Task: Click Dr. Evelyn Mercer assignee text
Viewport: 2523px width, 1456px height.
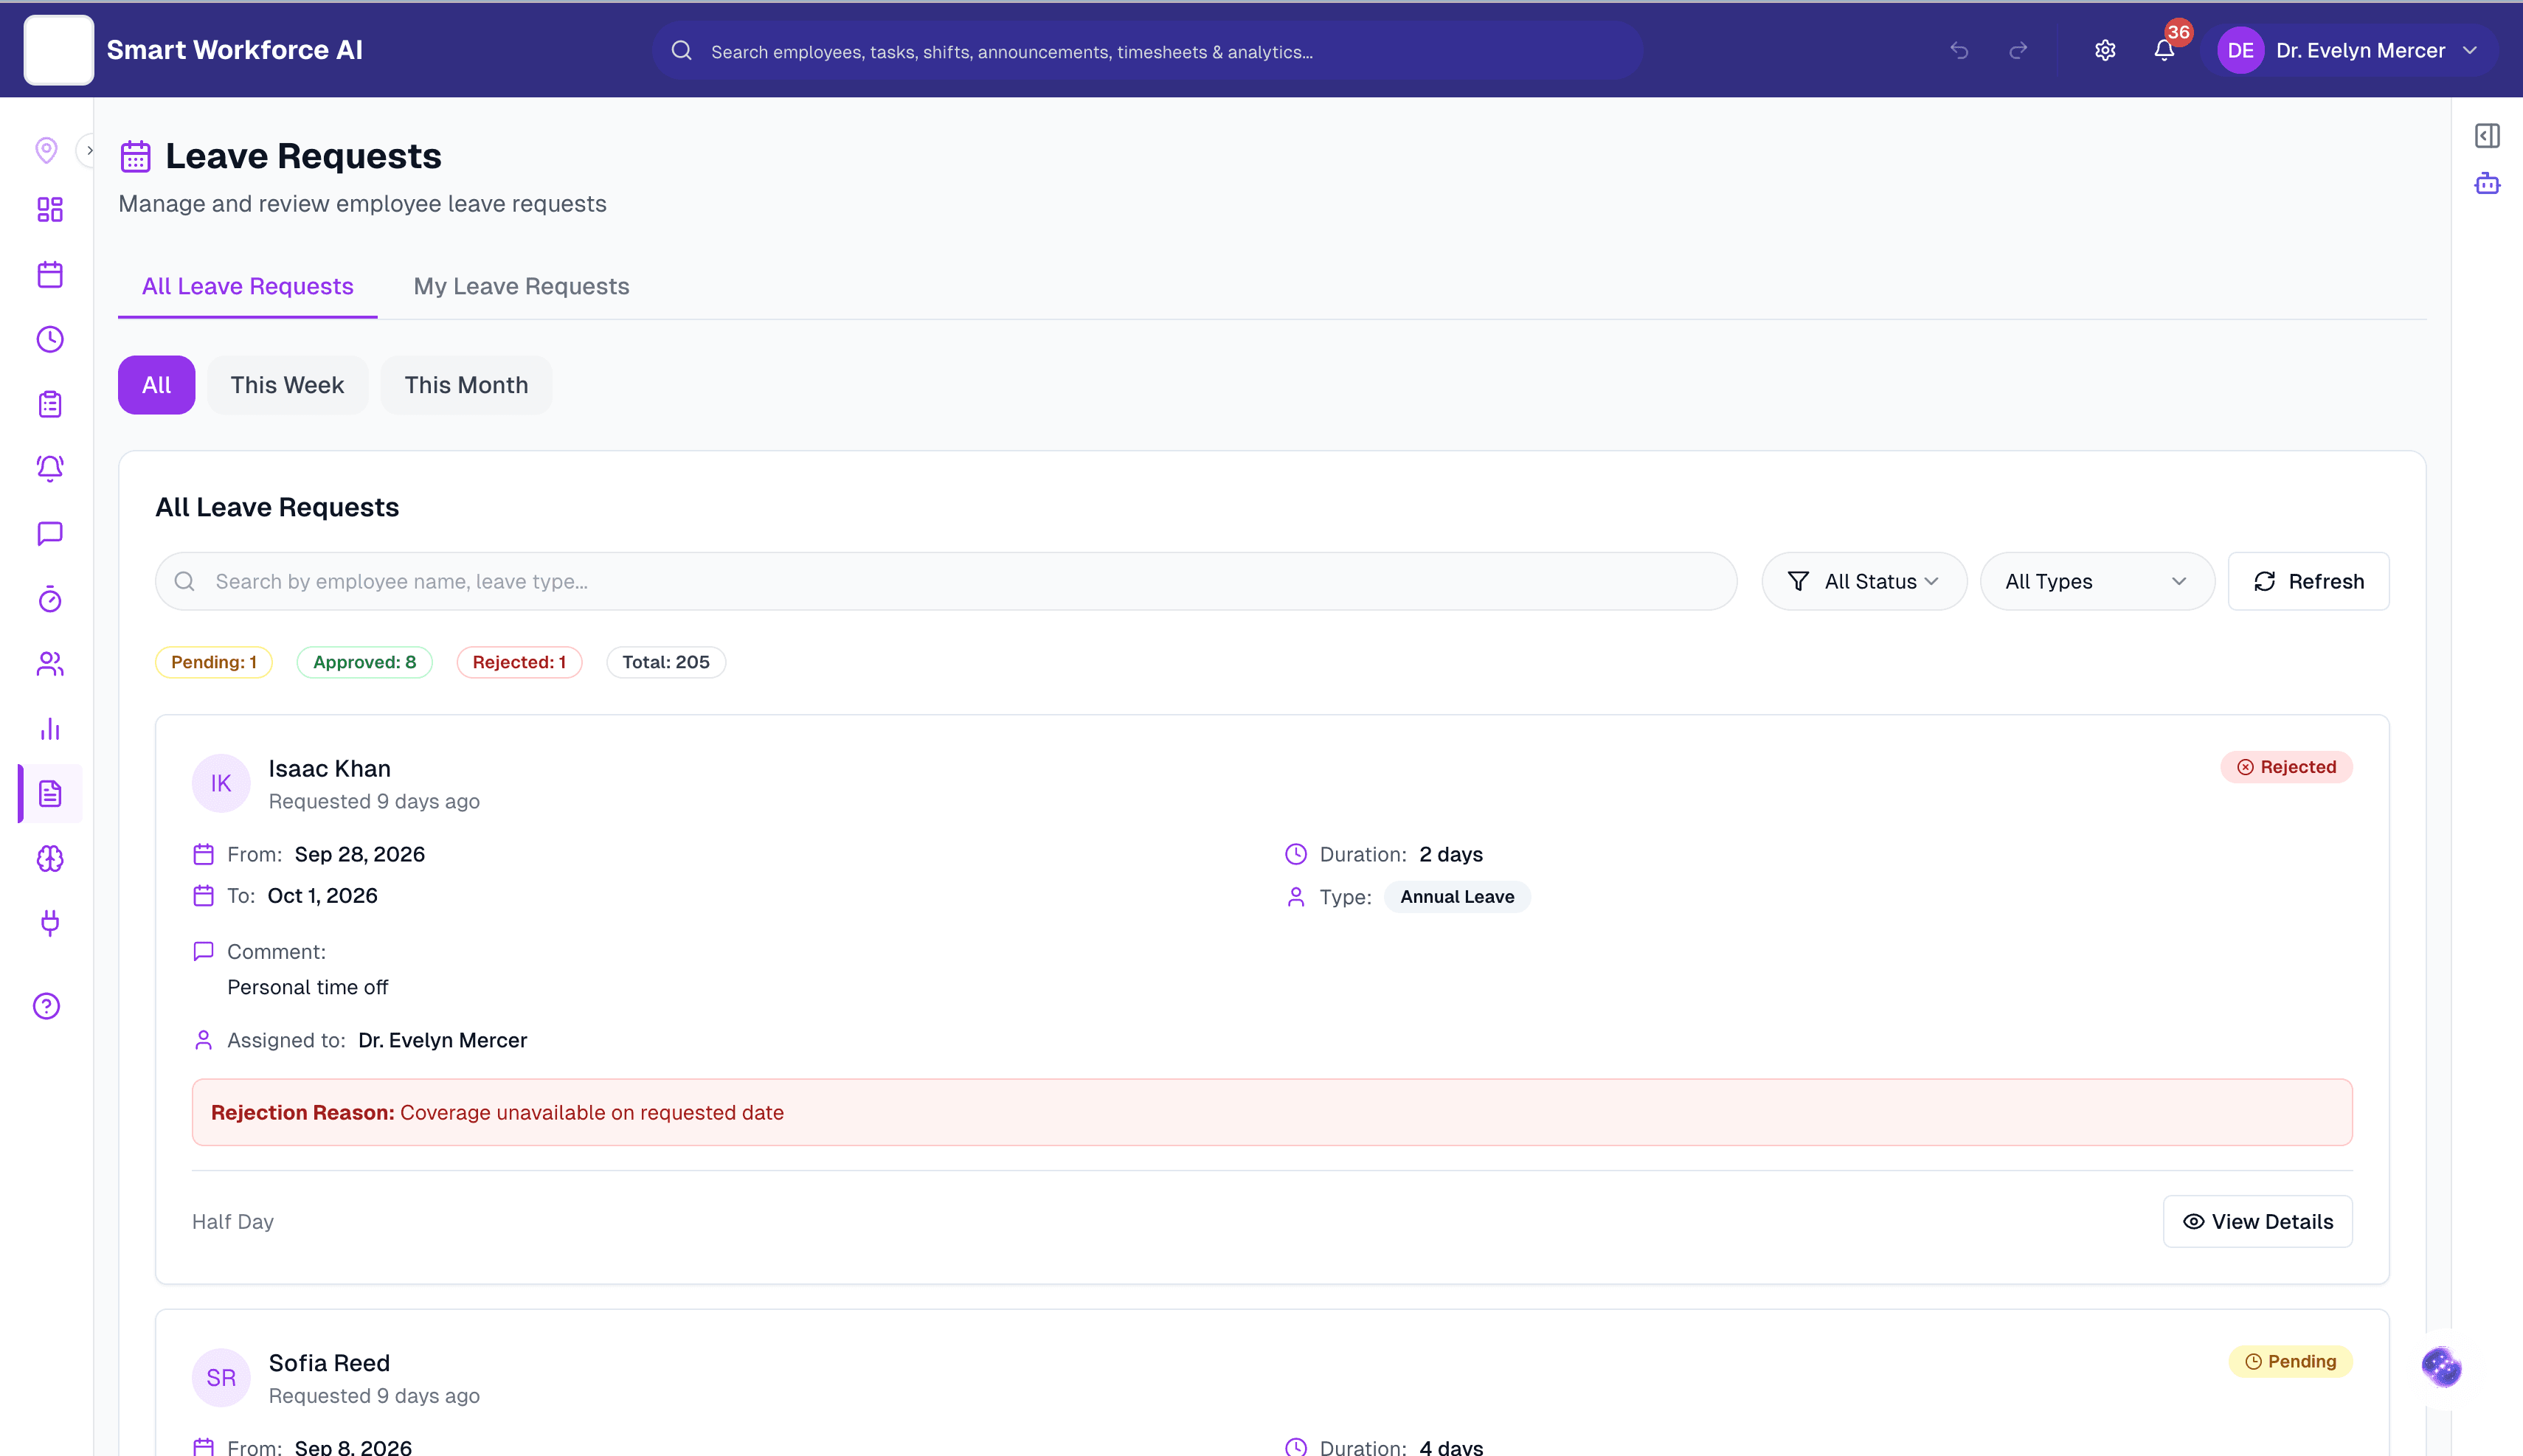Action: pos(442,1040)
